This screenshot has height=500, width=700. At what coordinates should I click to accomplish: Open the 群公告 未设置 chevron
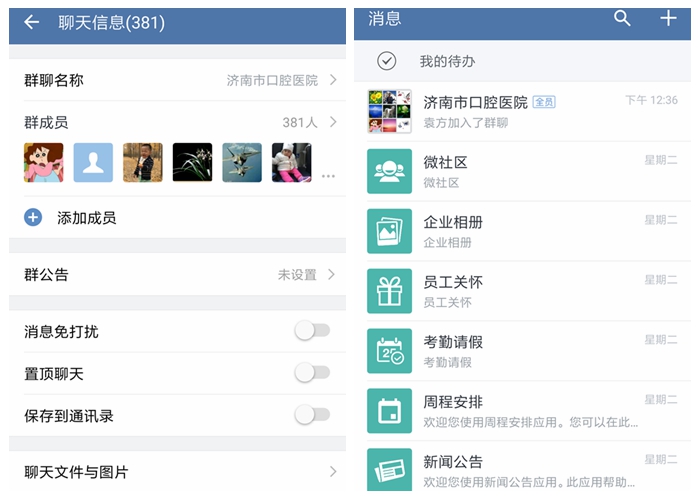[x=331, y=274]
